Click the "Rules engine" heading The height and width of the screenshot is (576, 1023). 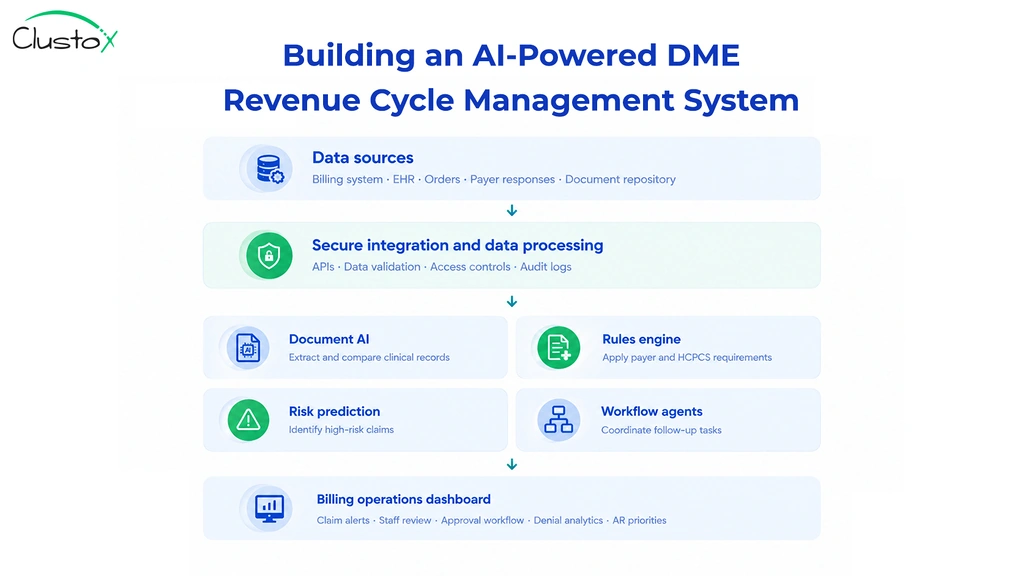[x=641, y=339]
